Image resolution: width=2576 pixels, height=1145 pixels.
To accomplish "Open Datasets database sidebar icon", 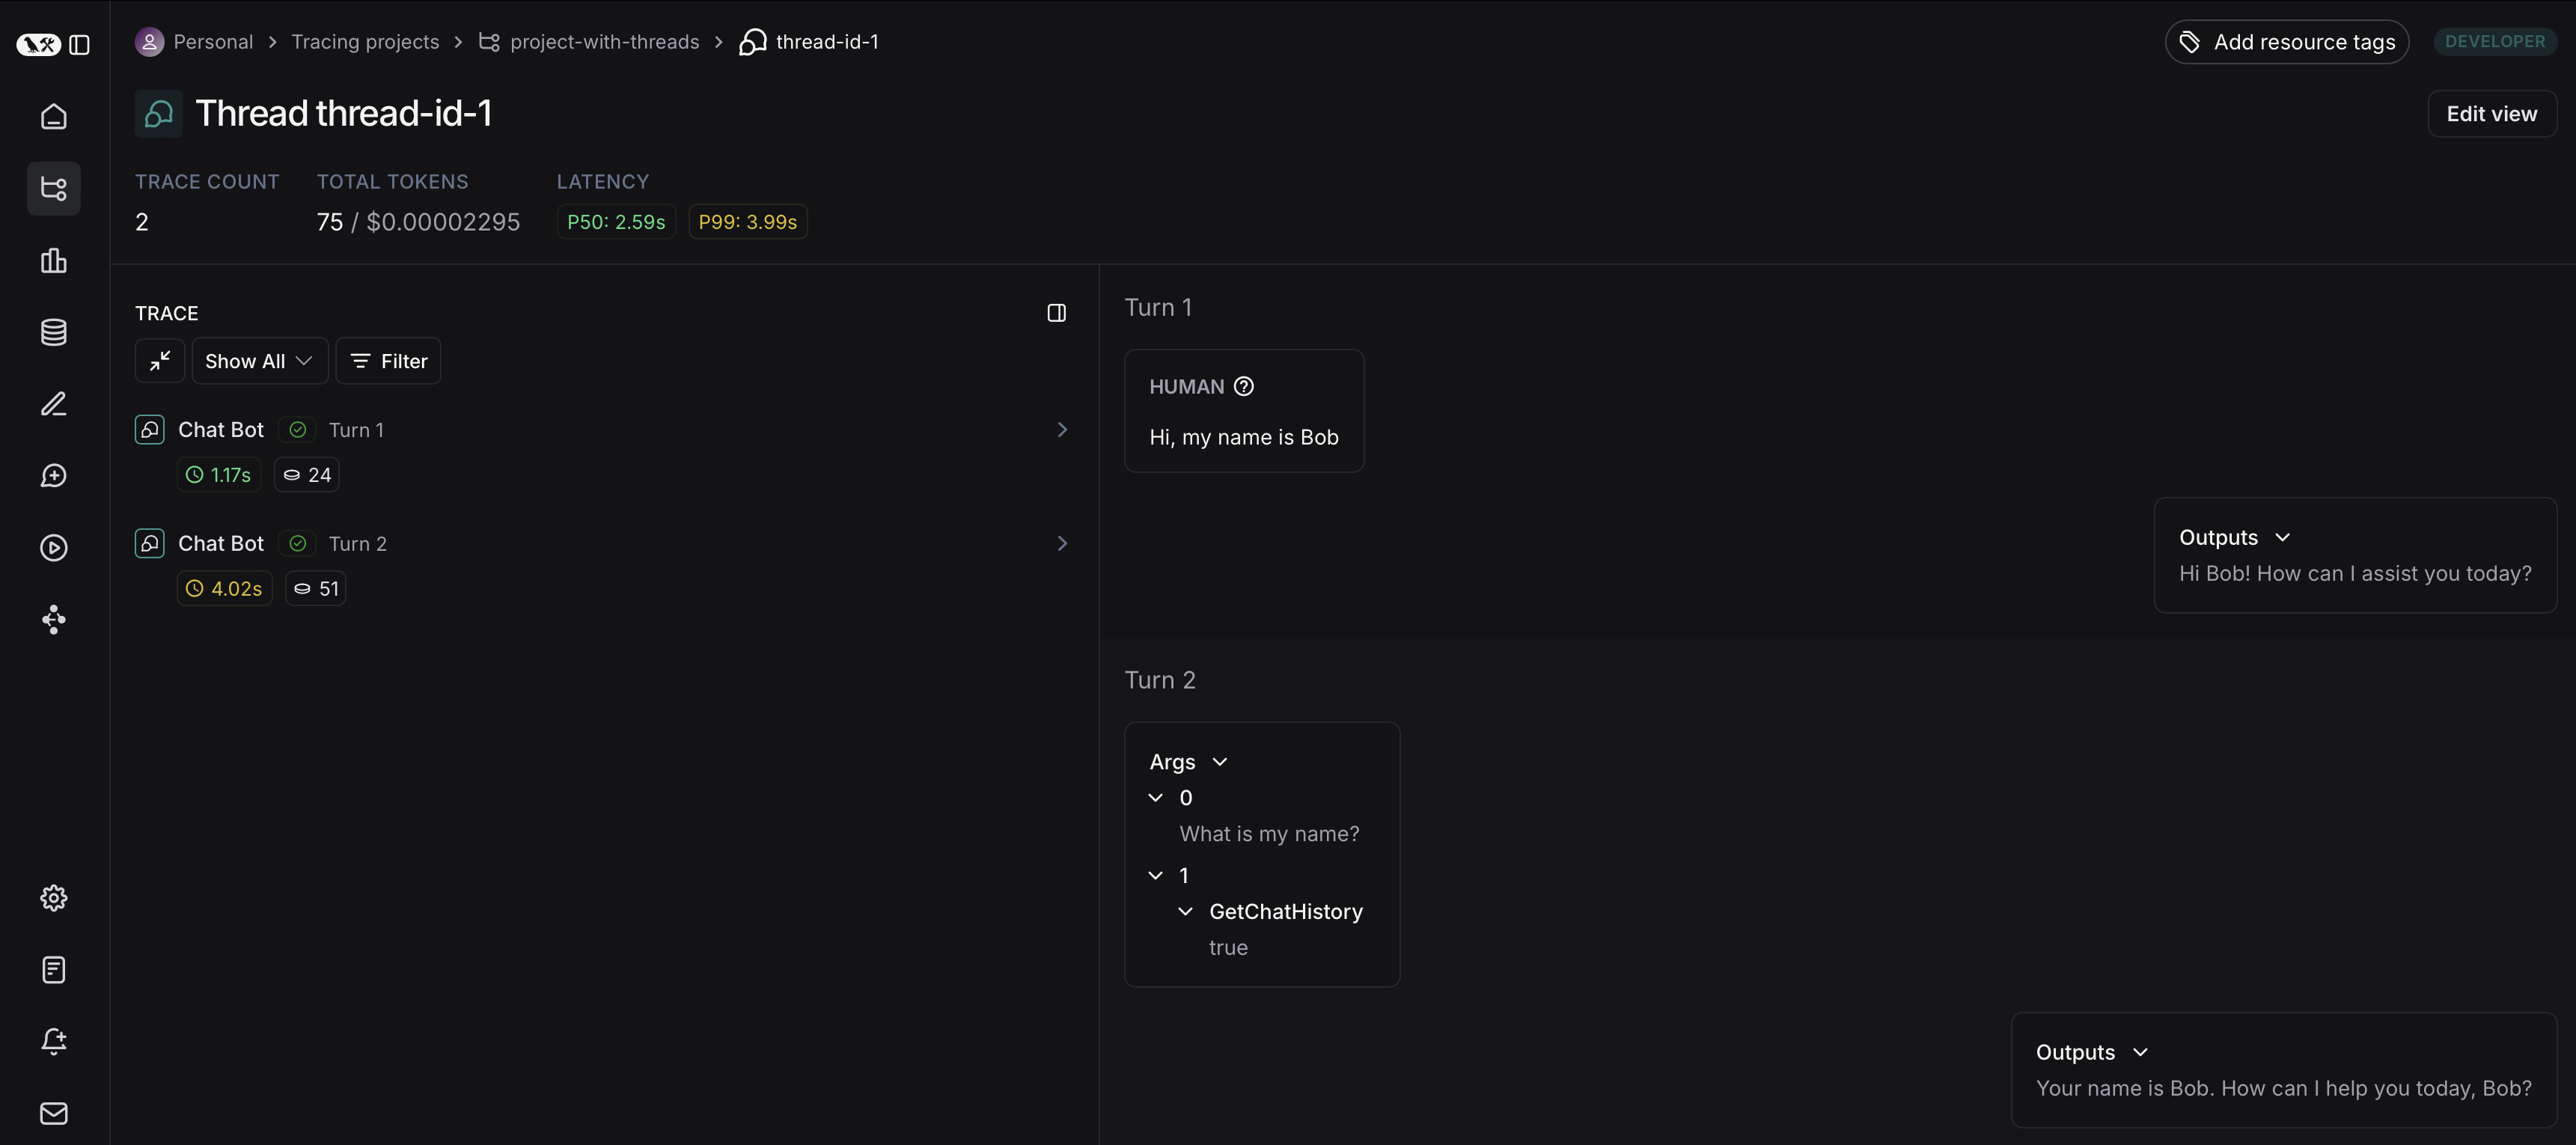I will tap(54, 332).
